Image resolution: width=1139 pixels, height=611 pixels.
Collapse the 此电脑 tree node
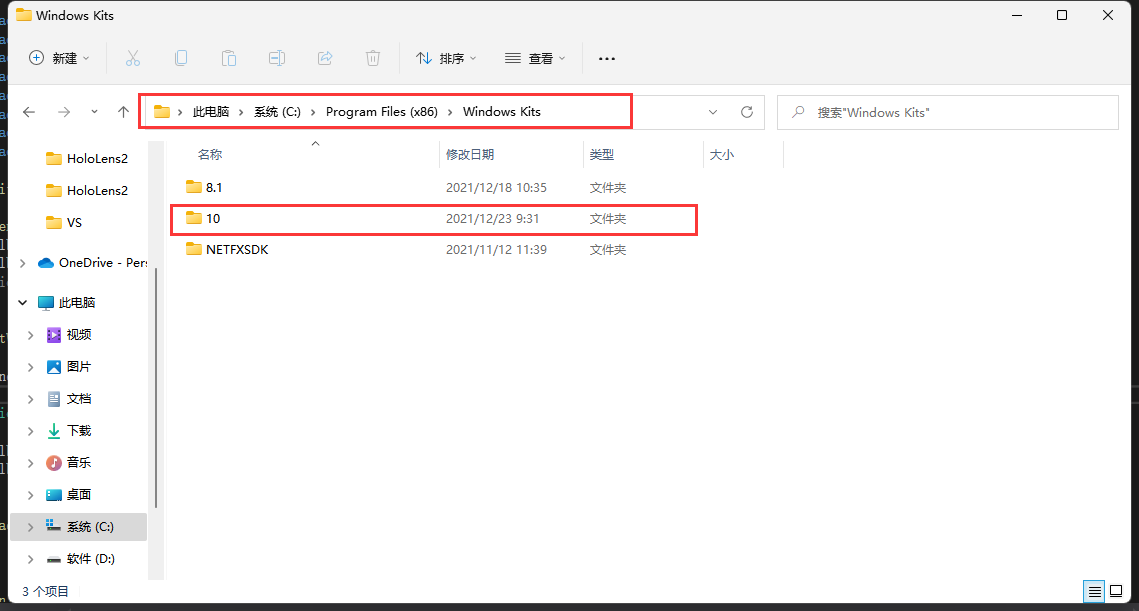click(x=23, y=302)
